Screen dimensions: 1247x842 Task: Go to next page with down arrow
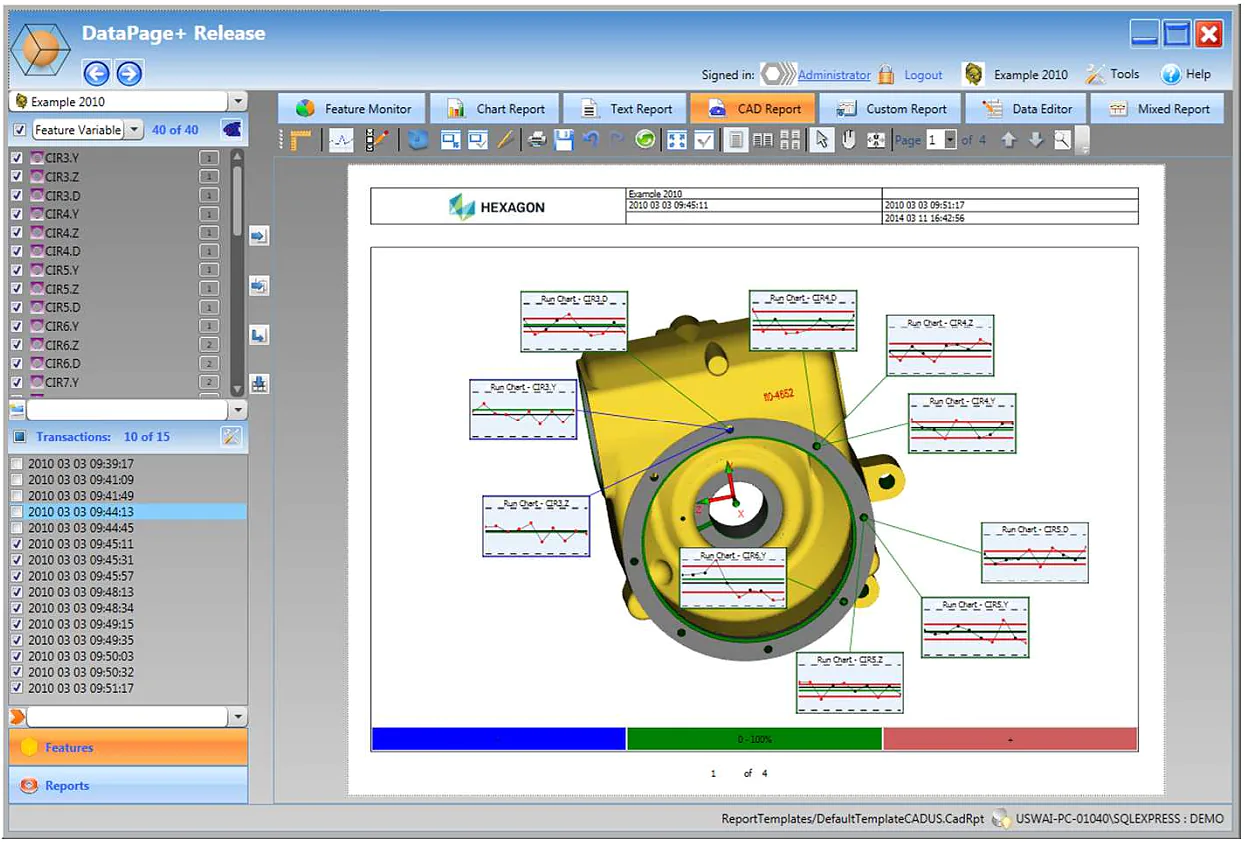click(x=1036, y=141)
